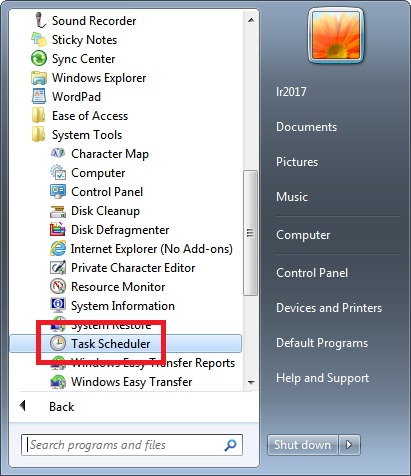Go Back to previous programs view
The width and height of the screenshot is (411, 476).
click(61, 407)
